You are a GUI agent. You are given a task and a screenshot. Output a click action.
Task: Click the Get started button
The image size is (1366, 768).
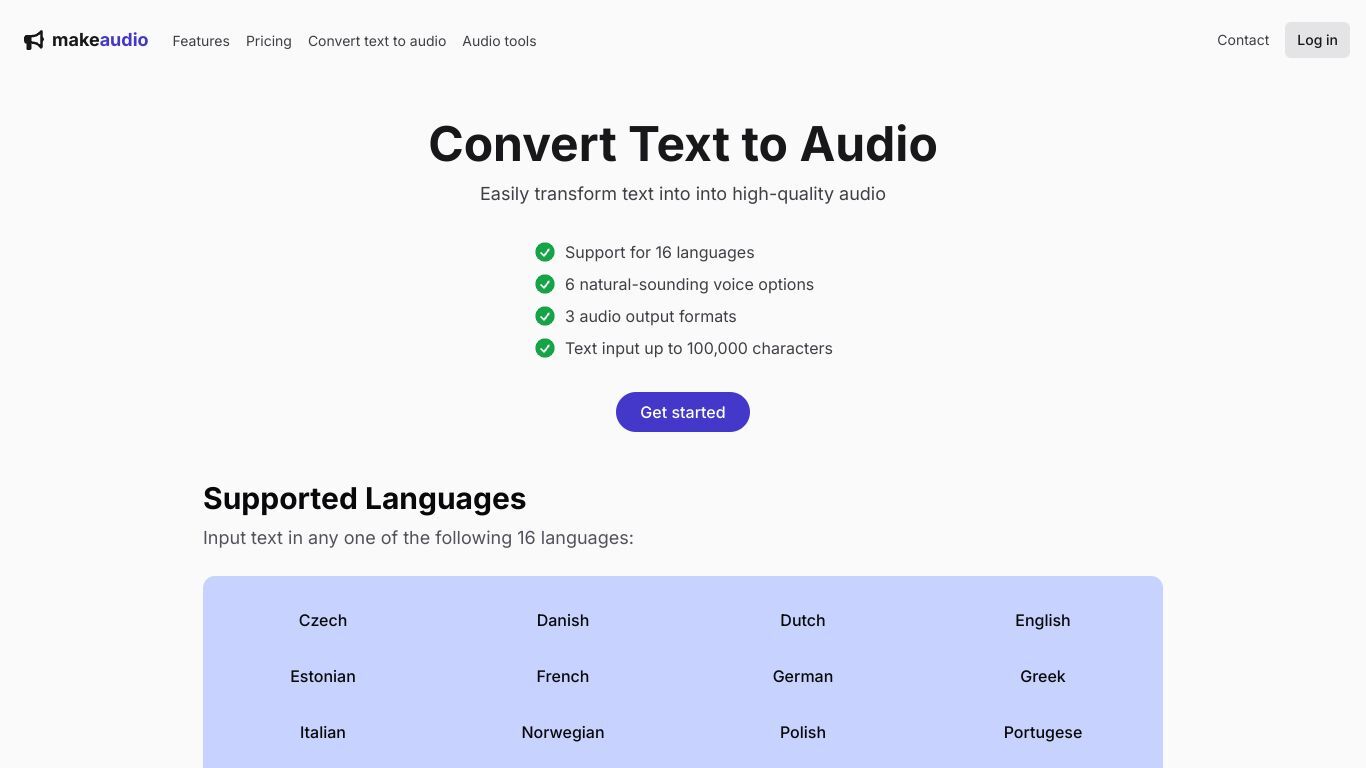pyautogui.click(x=683, y=412)
